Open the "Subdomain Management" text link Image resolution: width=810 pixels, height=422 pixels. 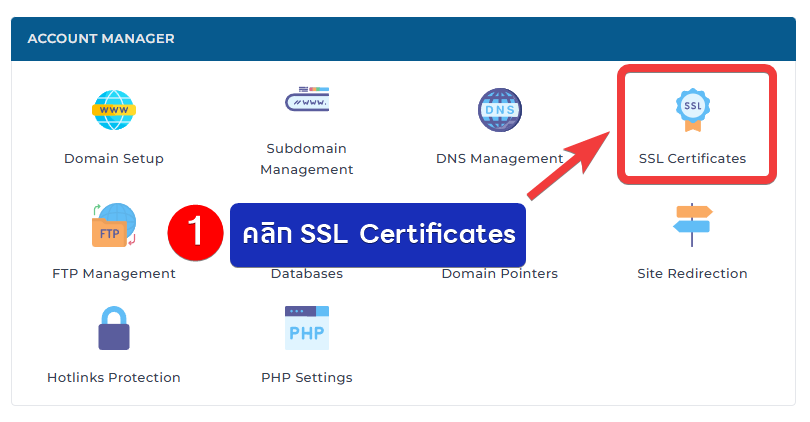306,159
